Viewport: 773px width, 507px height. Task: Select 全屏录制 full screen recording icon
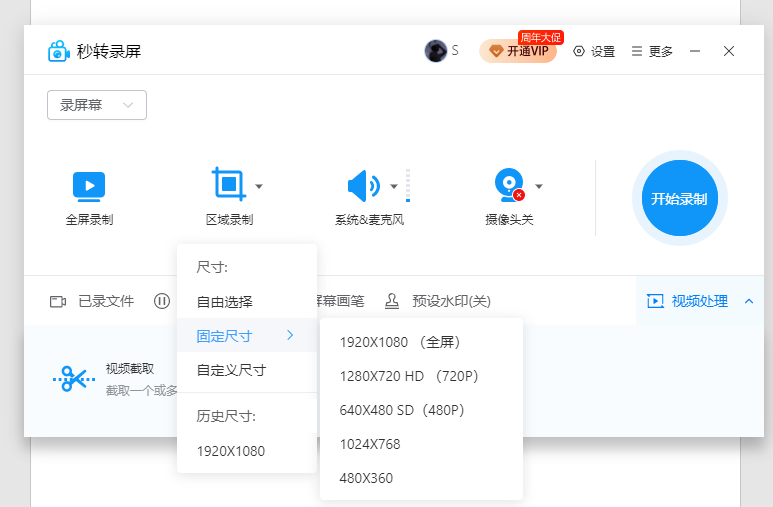click(89, 186)
